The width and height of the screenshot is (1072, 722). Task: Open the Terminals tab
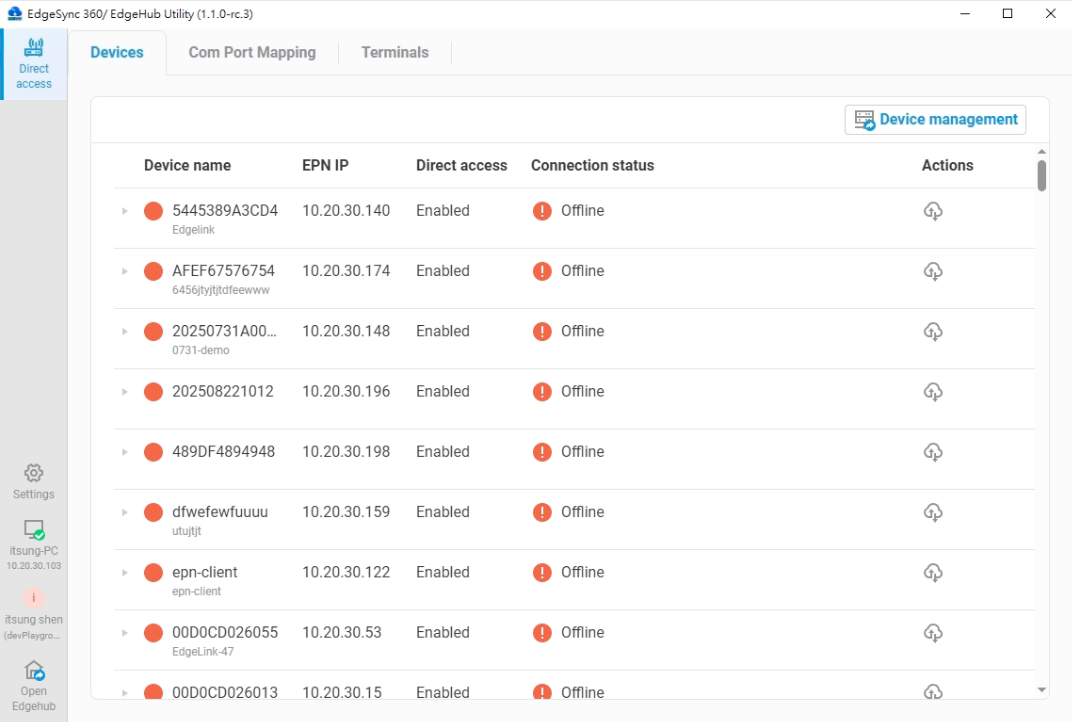[394, 52]
